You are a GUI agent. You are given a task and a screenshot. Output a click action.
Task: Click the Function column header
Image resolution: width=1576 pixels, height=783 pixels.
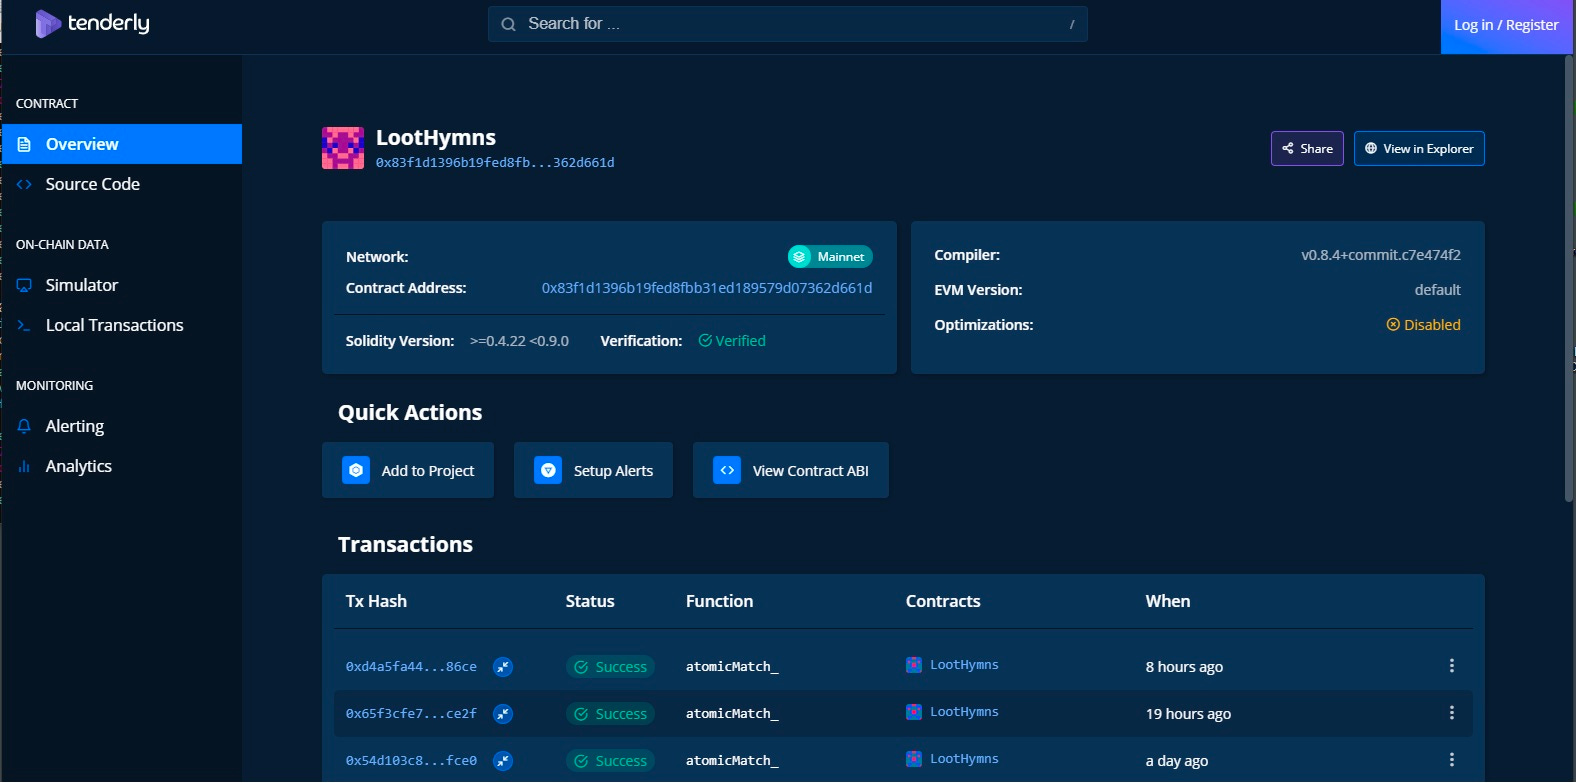719,601
